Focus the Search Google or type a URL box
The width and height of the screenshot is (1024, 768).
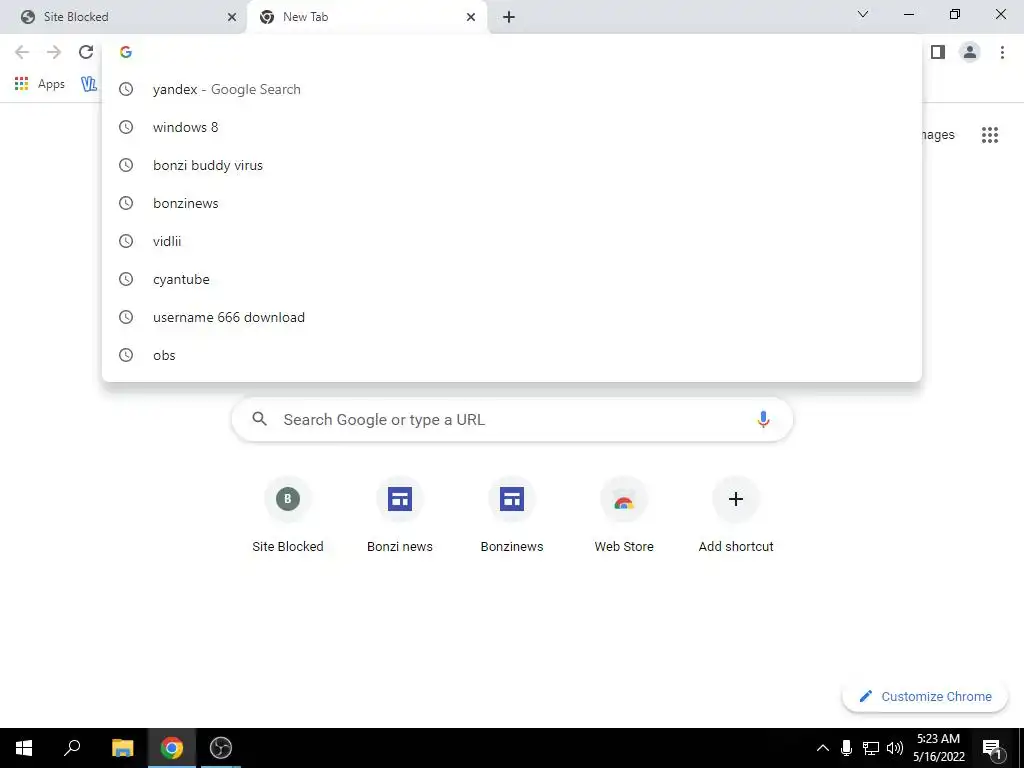512,419
